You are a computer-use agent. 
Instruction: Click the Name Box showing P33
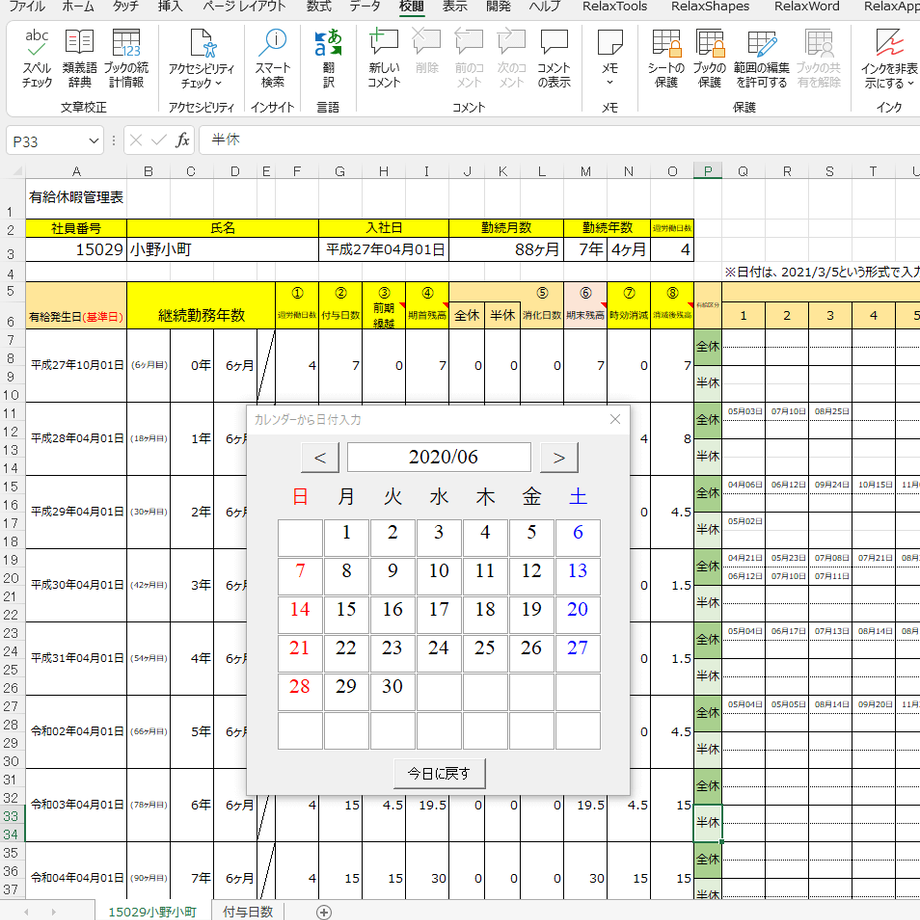click(x=47, y=141)
